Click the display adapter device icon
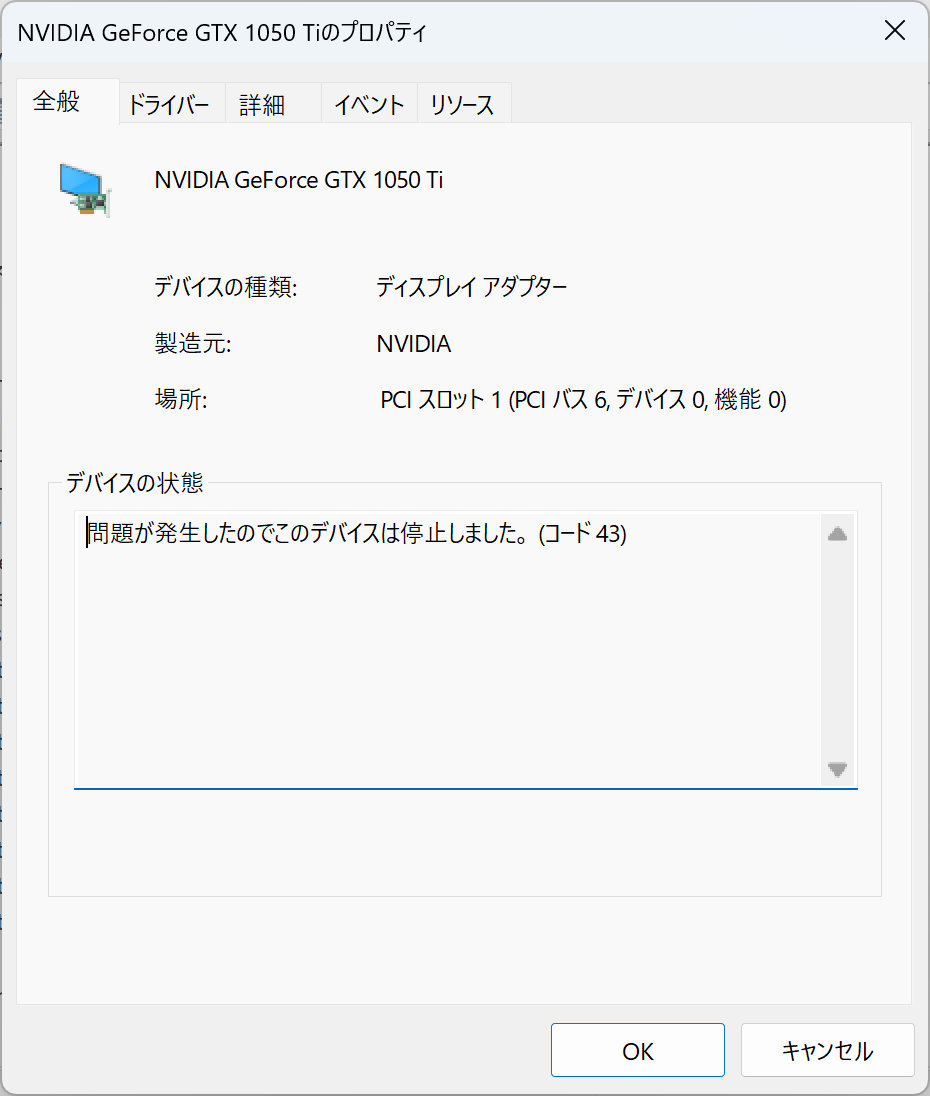The width and height of the screenshot is (930, 1096). pyautogui.click(x=83, y=188)
